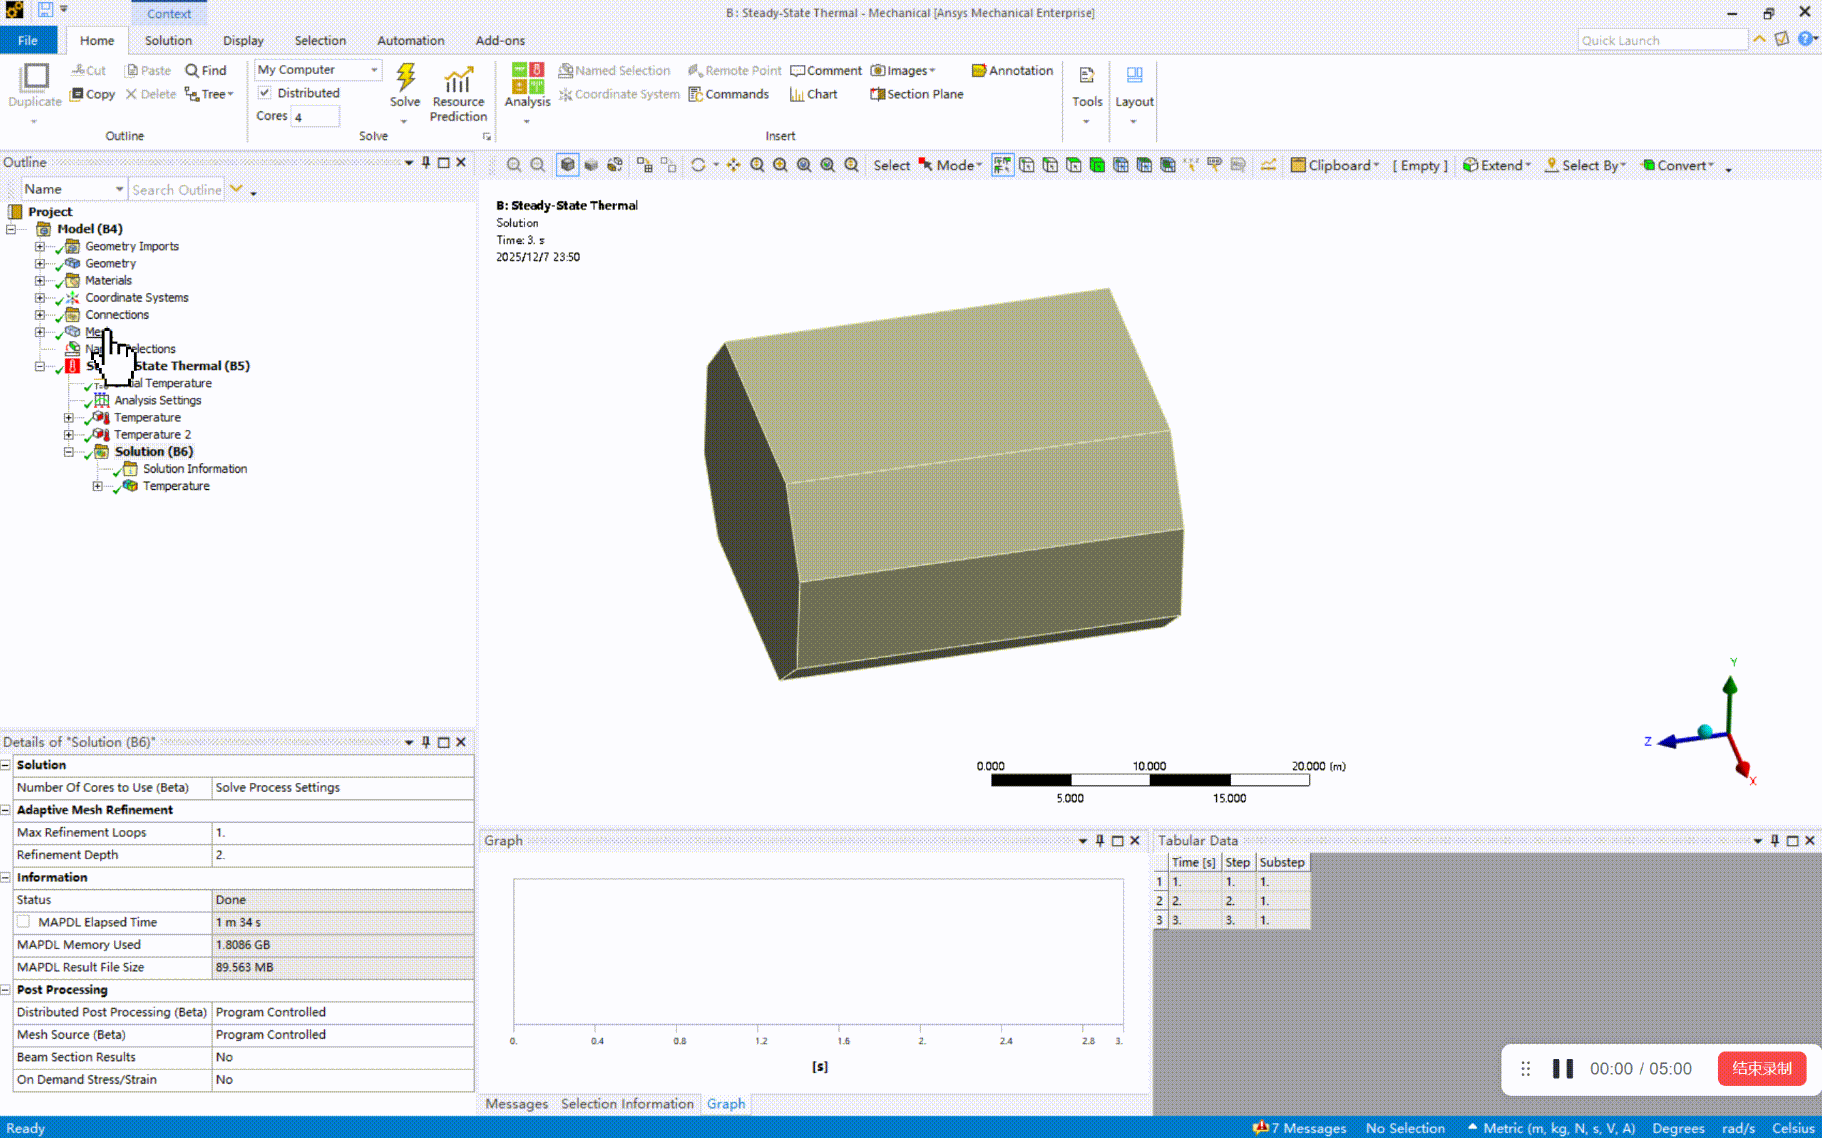Insert a Coordinate System
The width and height of the screenshot is (1822, 1138).
pyautogui.click(x=619, y=94)
